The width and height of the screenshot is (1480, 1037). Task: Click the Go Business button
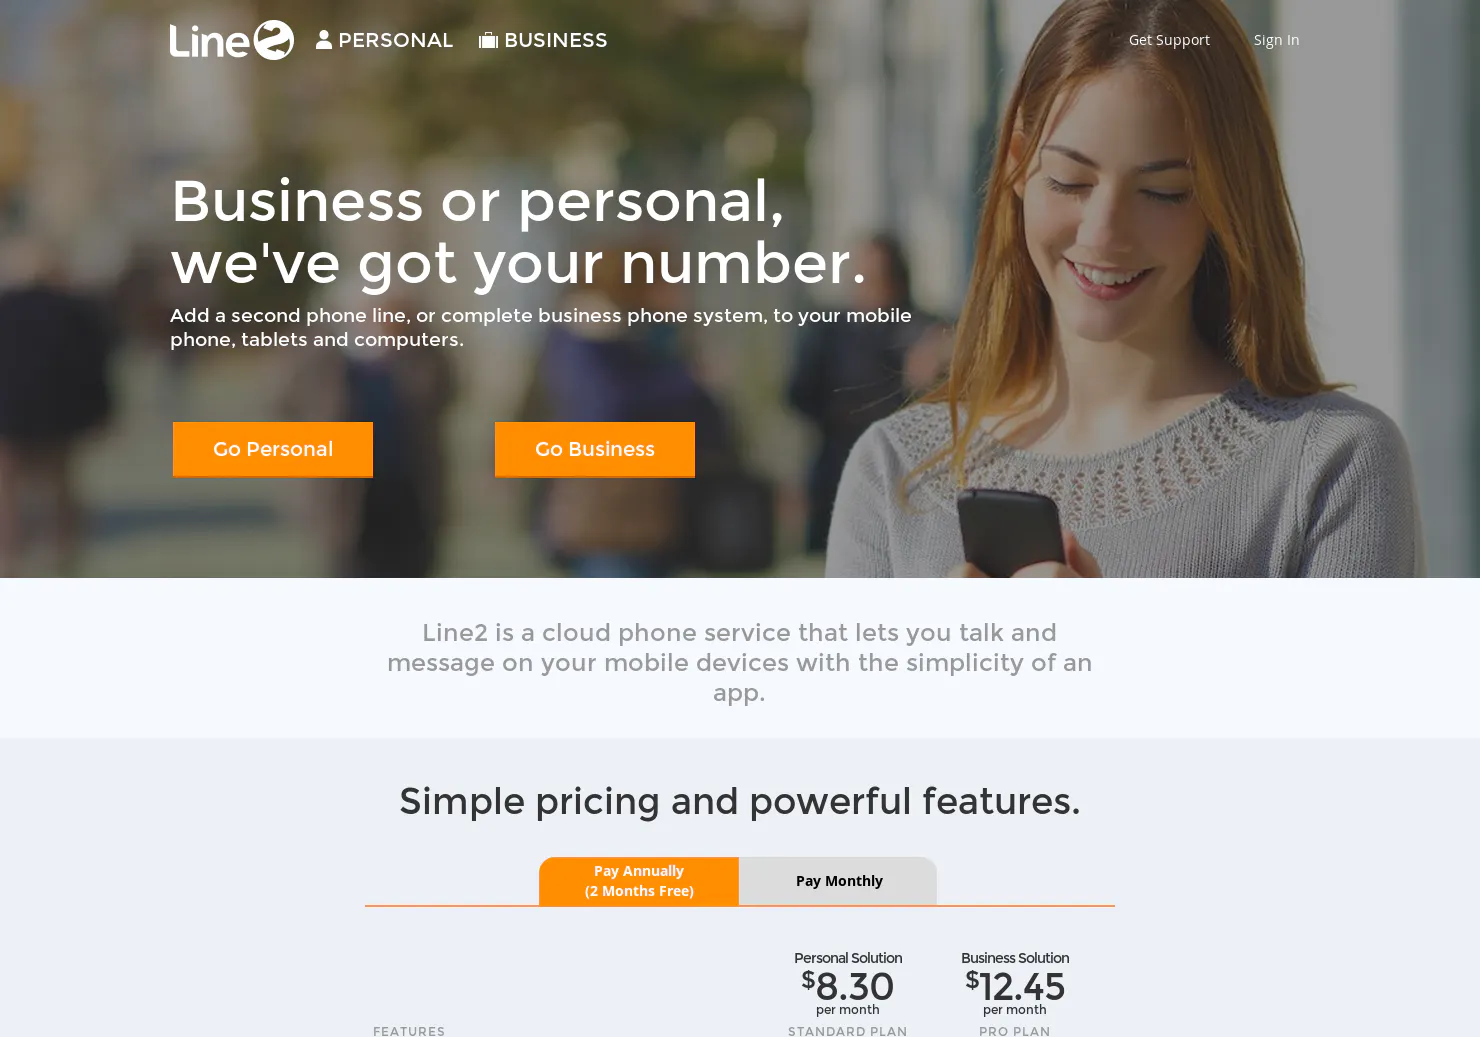click(595, 449)
